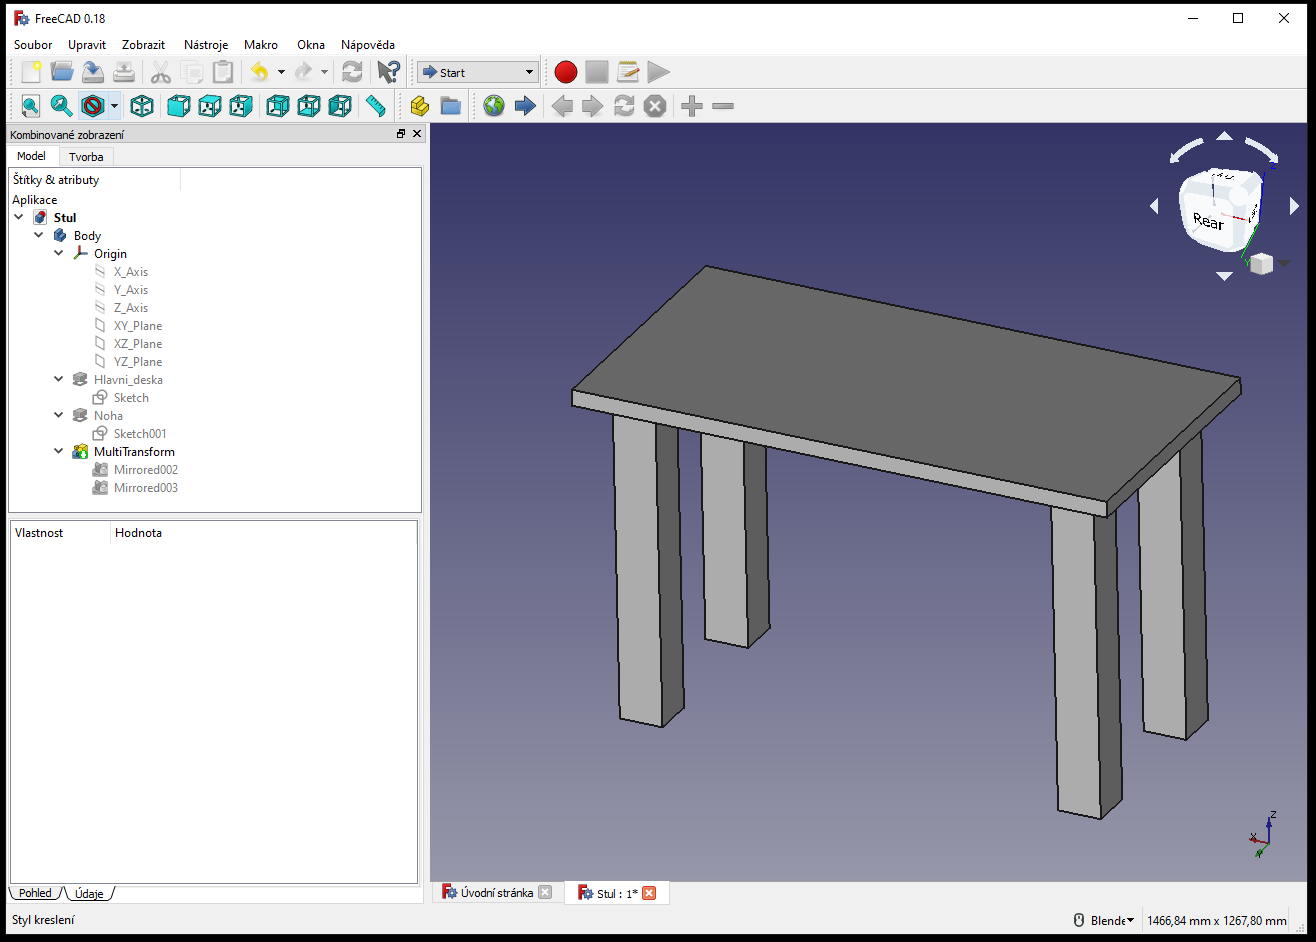This screenshot has width=1316, height=942.
Task: Open the draw style dropdown arrow
Action: click(x=115, y=106)
